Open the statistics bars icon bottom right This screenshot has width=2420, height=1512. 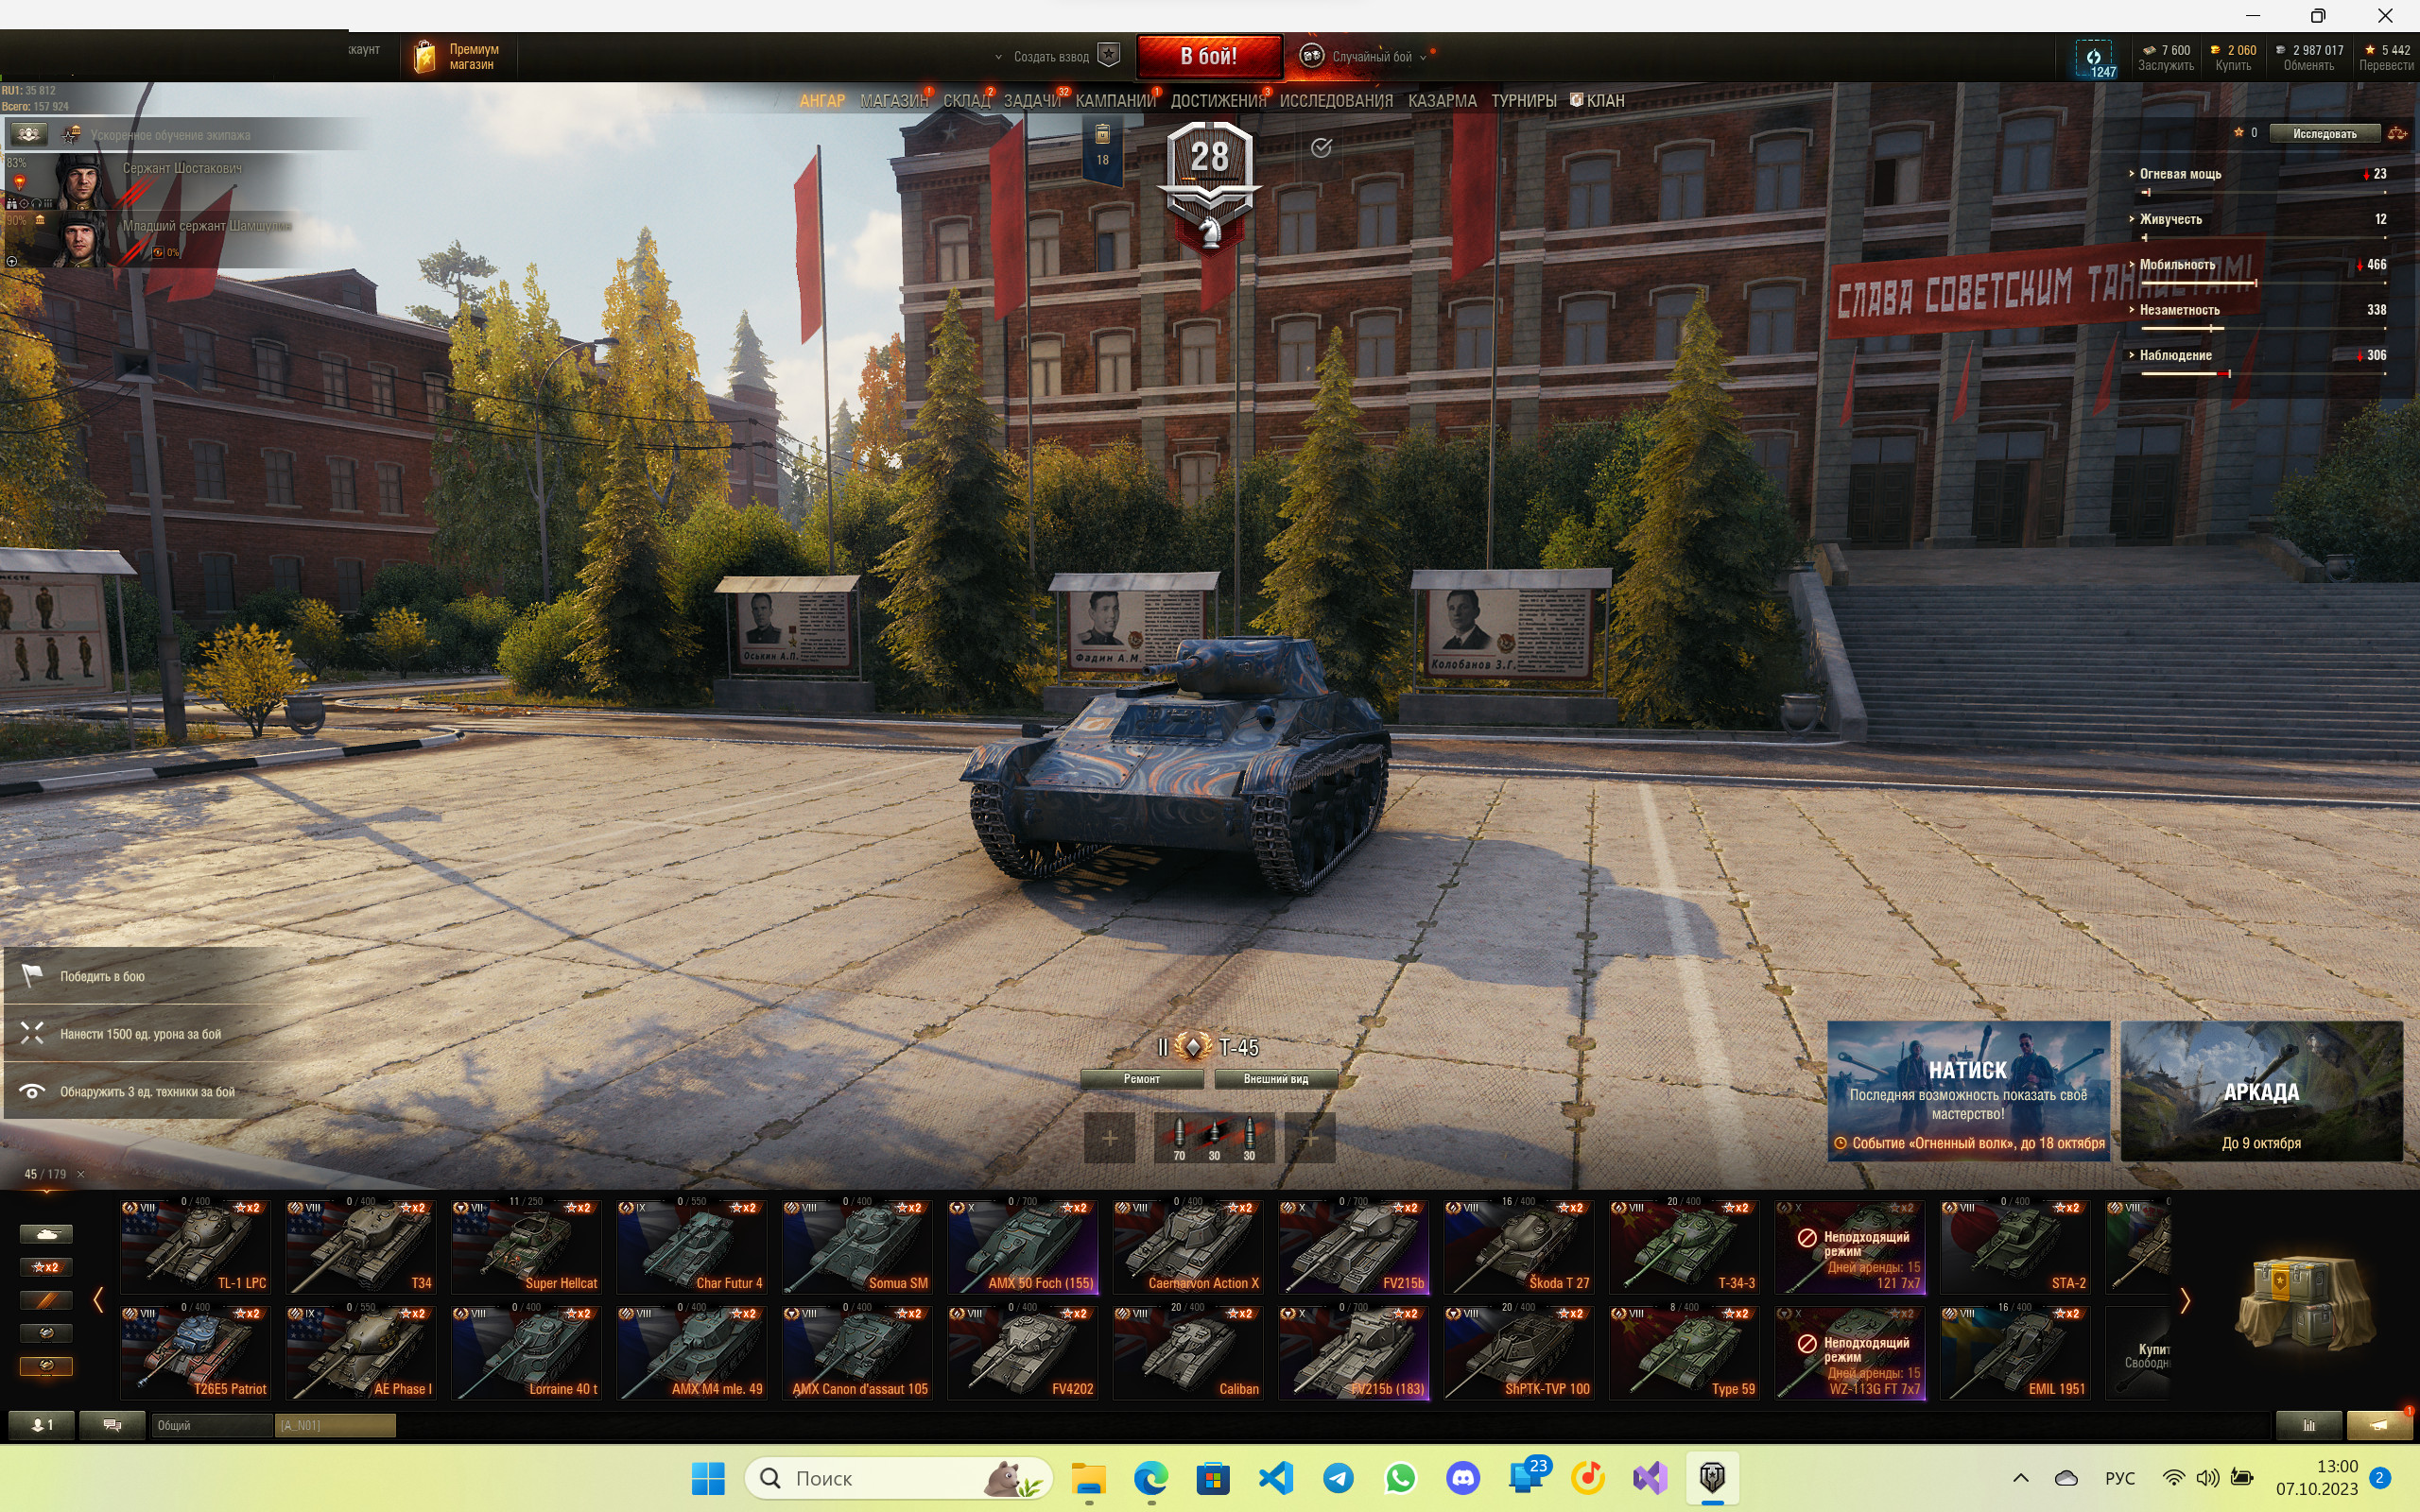point(2308,1425)
